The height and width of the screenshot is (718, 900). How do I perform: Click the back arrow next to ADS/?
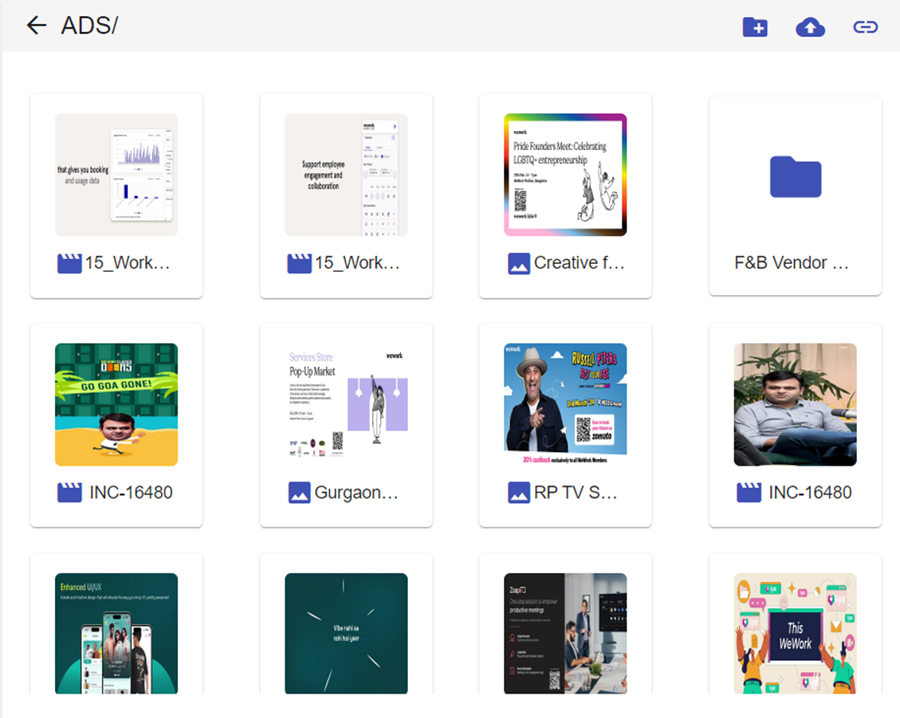[x=37, y=26]
